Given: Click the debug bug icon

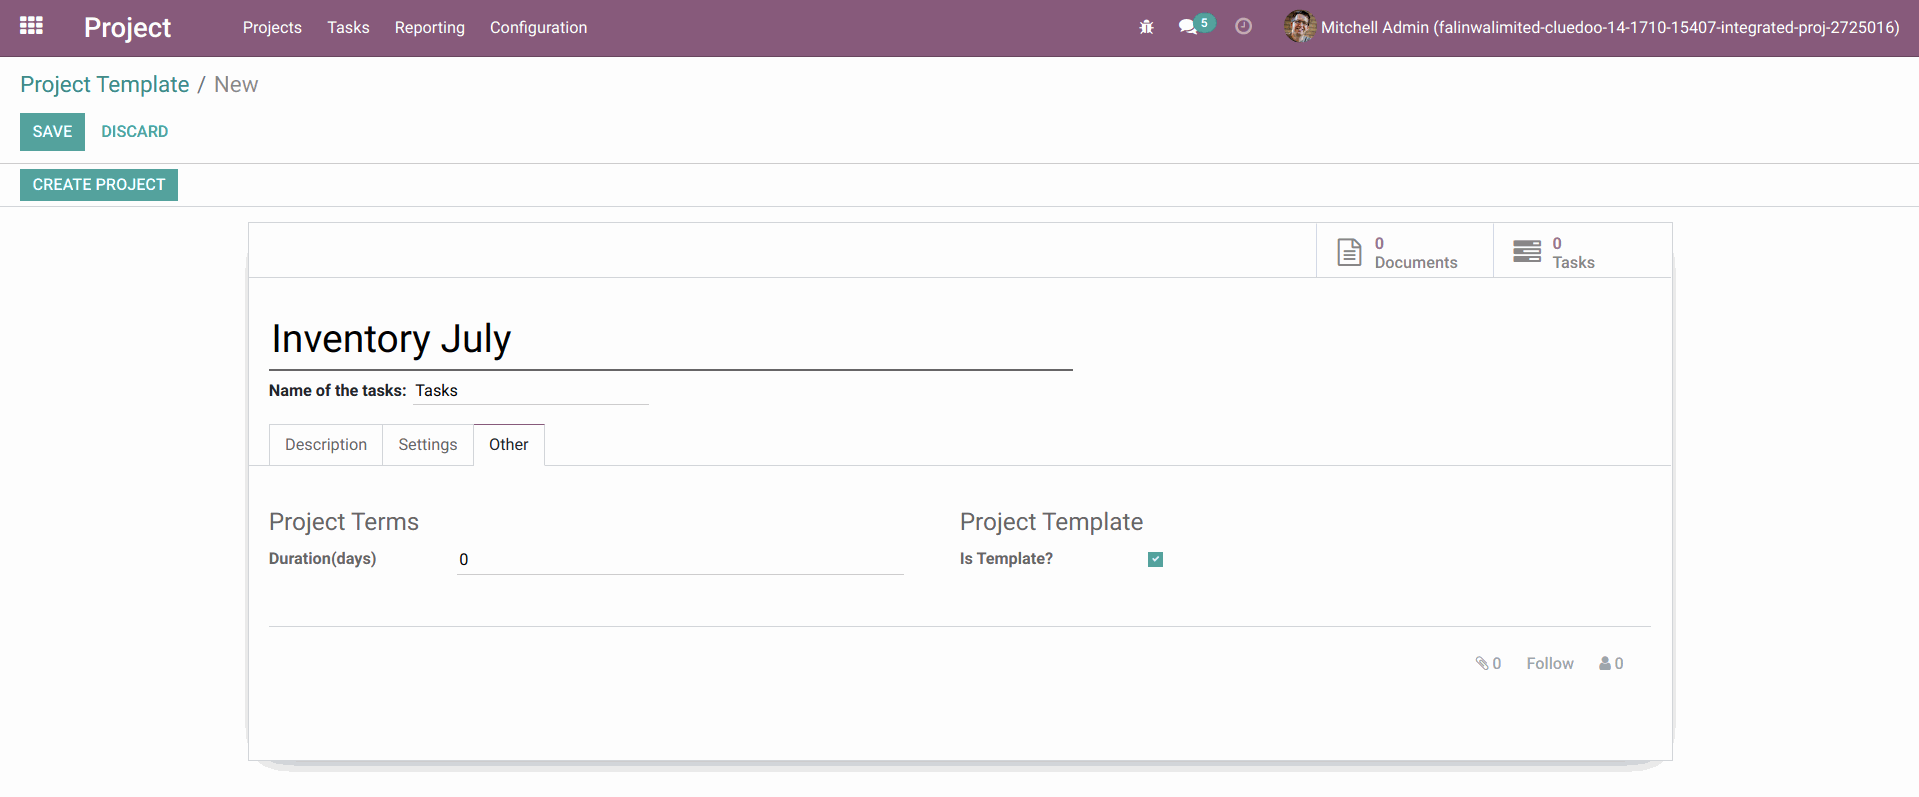Looking at the screenshot, I should click(x=1146, y=27).
